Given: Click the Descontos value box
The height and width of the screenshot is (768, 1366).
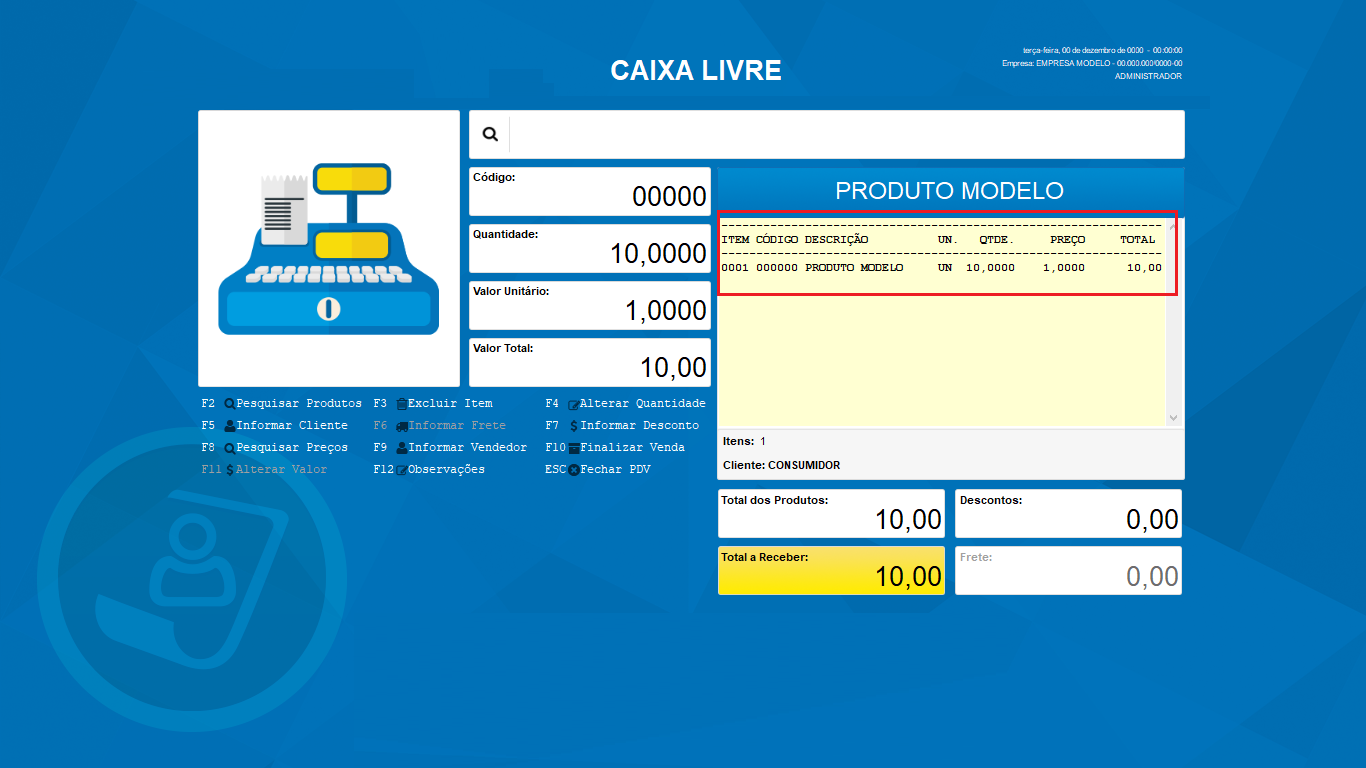Looking at the screenshot, I should [1068, 513].
